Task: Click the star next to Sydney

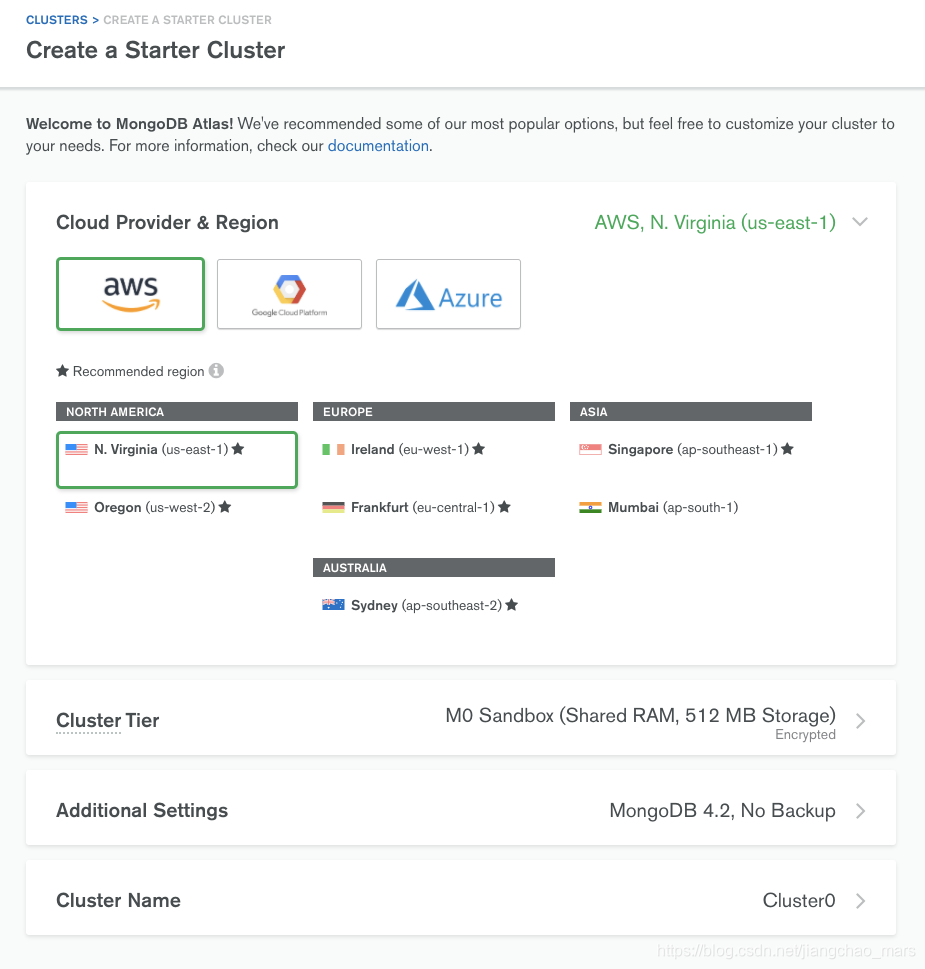Action: click(x=511, y=604)
